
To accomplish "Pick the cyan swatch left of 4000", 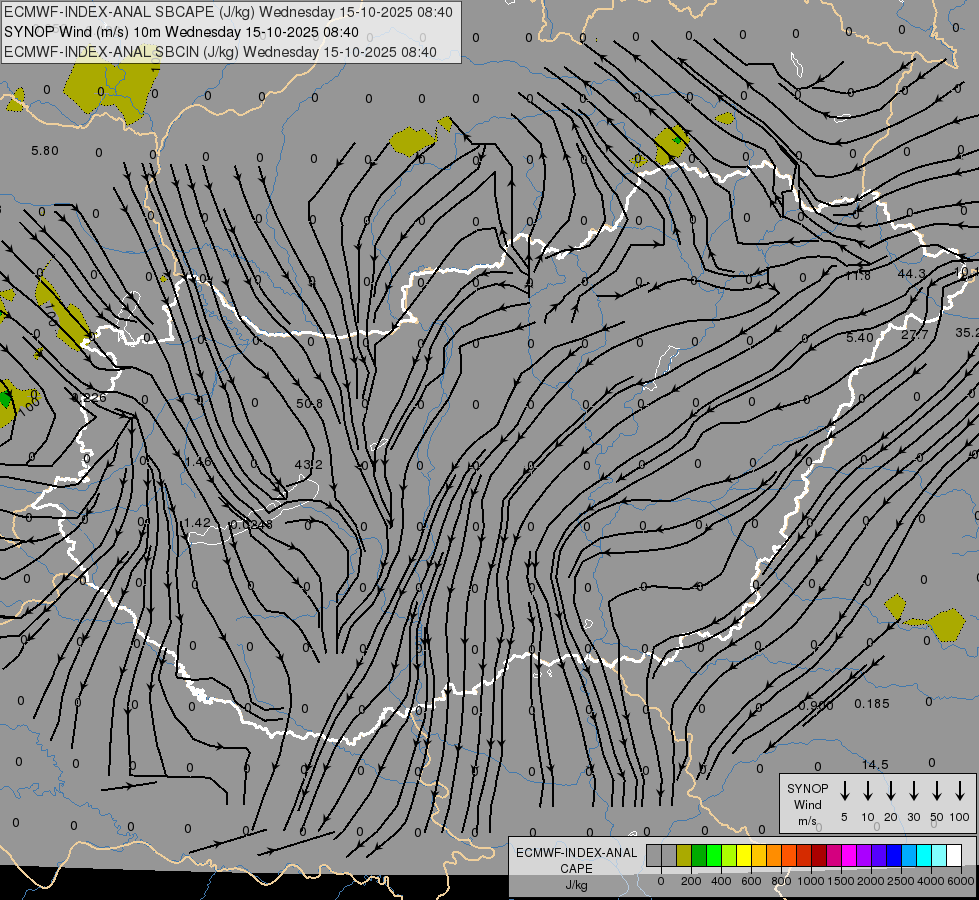I will coord(923,855).
